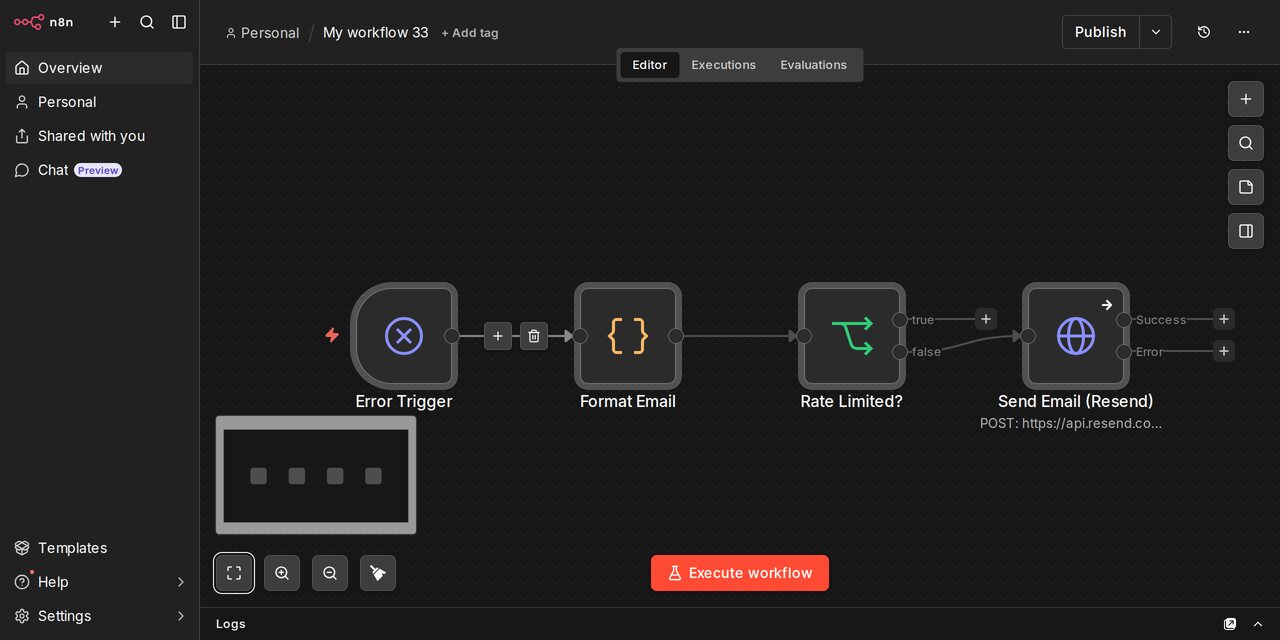This screenshot has width=1280, height=640.
Task: Add a sticky note with the note icon
Action: coord(1246,187)
